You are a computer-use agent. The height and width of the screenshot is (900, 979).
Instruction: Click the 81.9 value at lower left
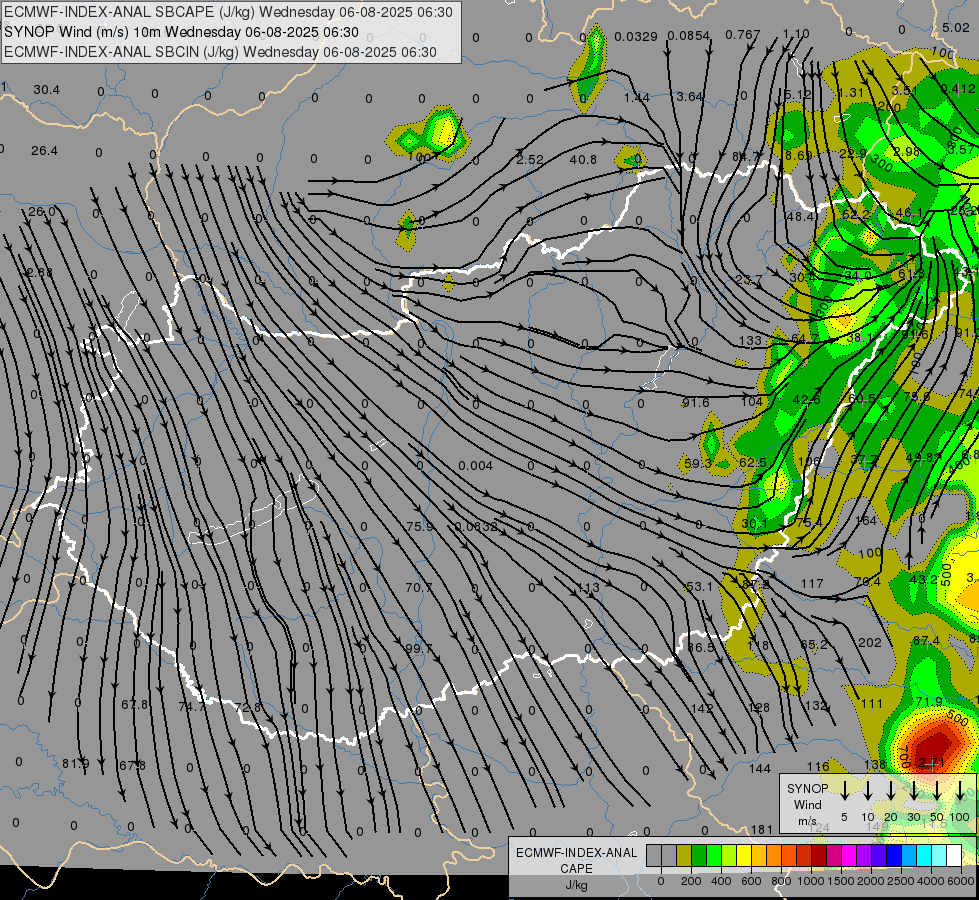tap(76, 763)
